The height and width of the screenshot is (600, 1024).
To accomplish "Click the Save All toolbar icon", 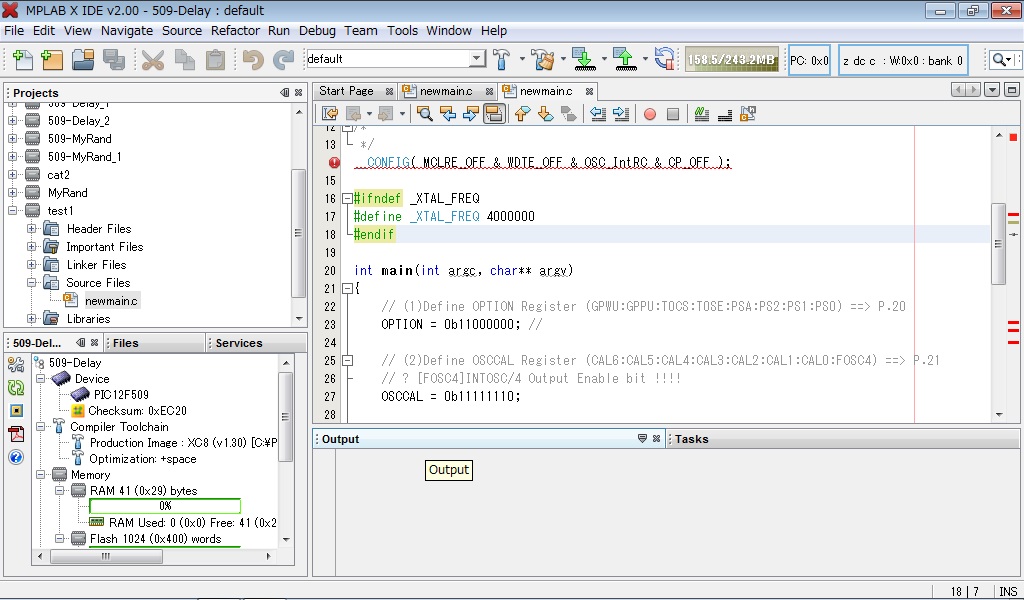I will pos(112,60).
